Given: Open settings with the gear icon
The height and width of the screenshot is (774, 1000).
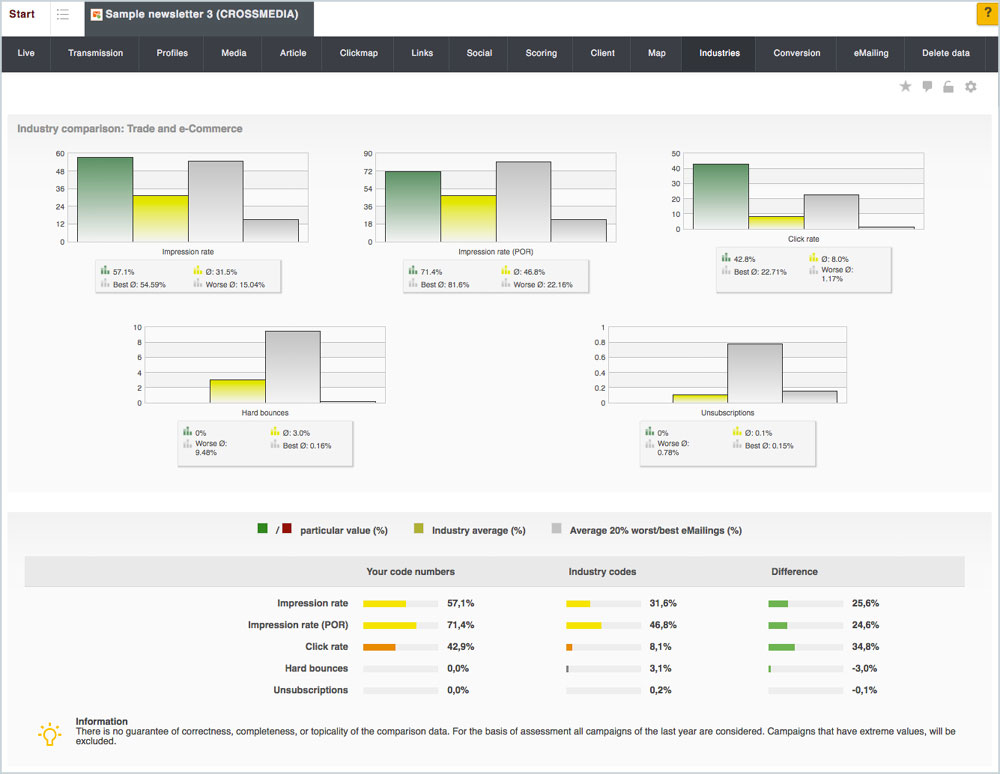Looking at the screenshot, I should click(x=971, y=87).
